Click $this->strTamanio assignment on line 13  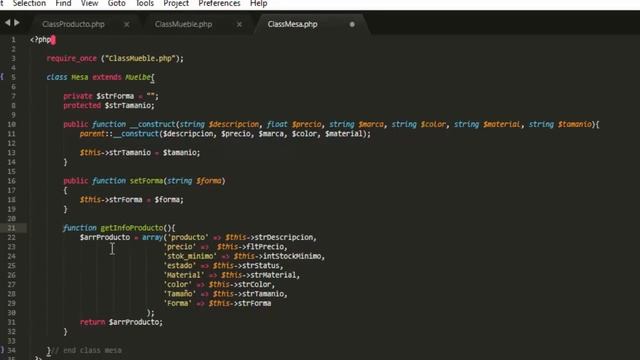[x=140, y=153]
